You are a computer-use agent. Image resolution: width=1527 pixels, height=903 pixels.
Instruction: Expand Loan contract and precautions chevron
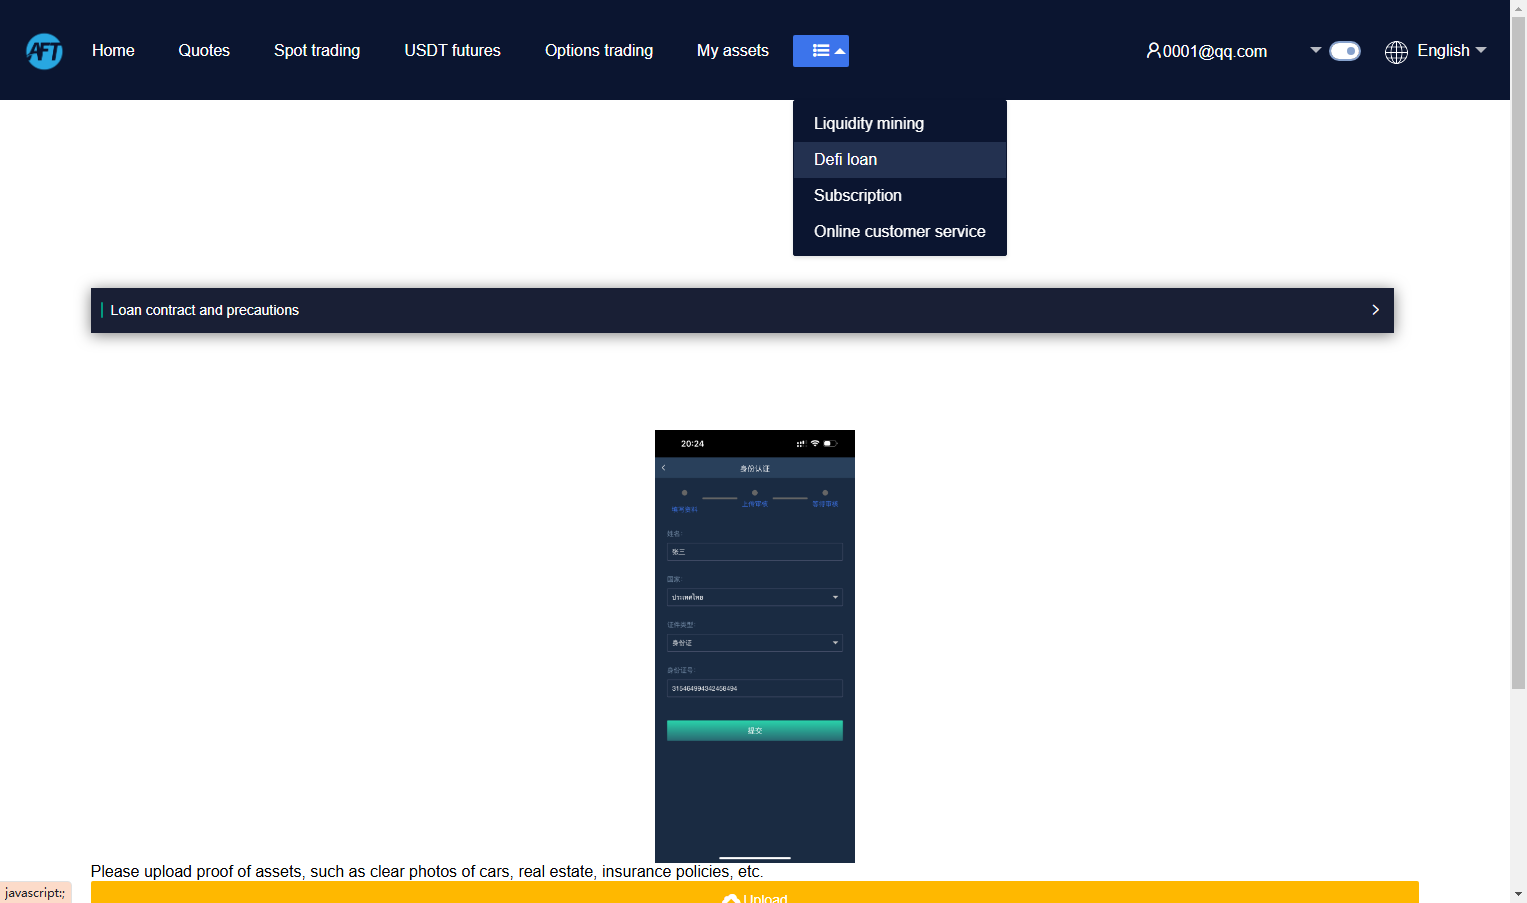coord(1375,310)
